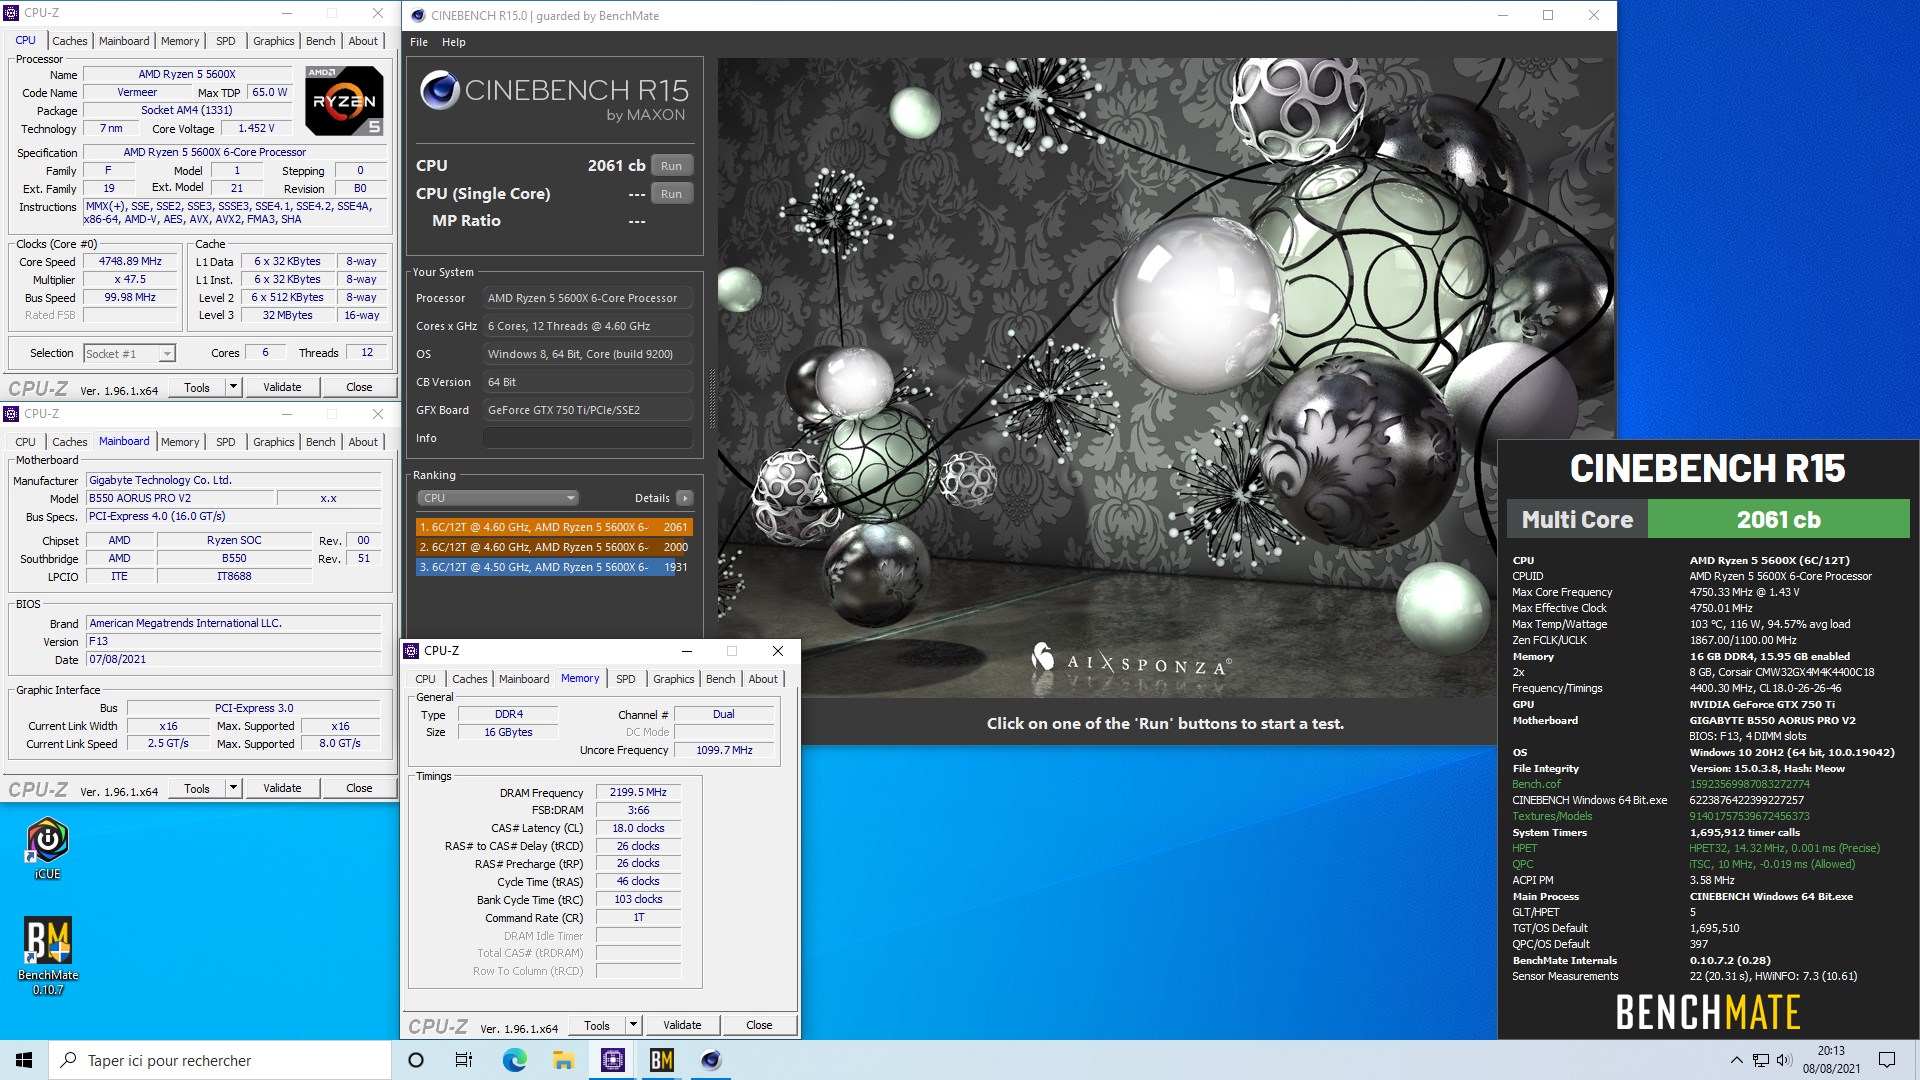The height and width of the screenshot is (1080, 1920).
Task: Click the Memory CPU-Z window title icon
Action: [x=411, y=651]
